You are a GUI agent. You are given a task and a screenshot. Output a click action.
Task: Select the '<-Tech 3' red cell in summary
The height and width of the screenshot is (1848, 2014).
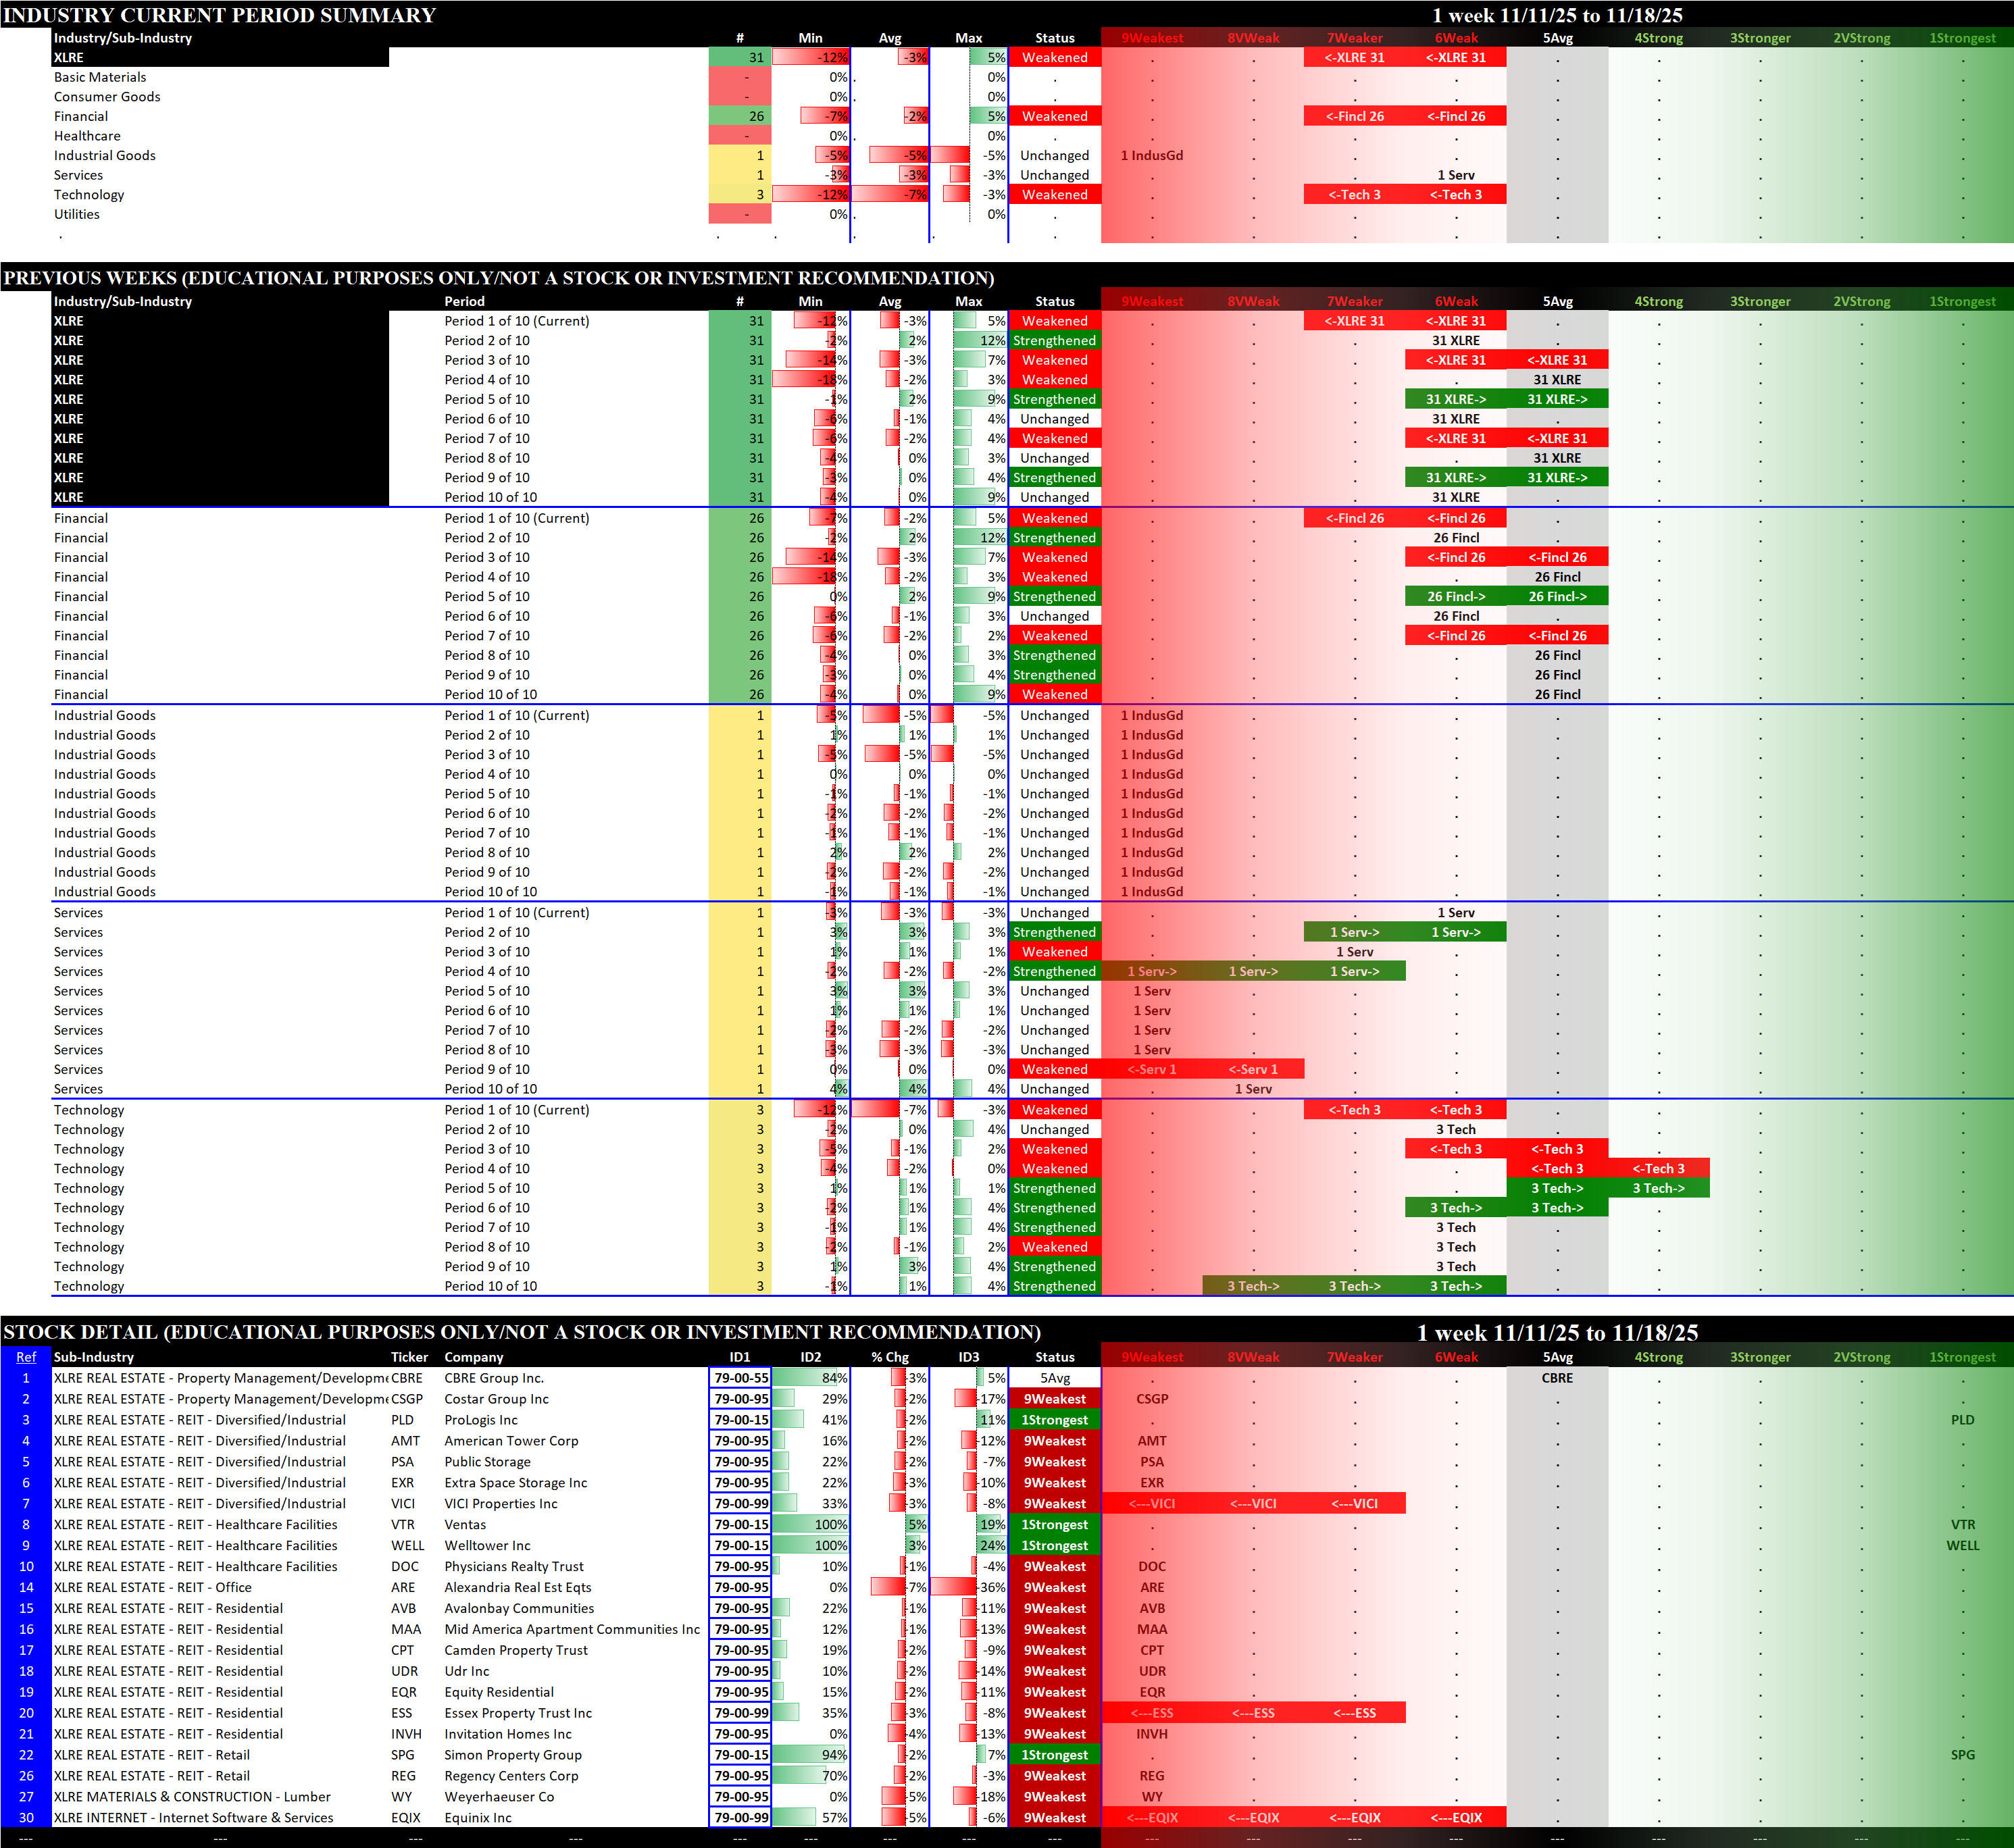(1354, 195)
